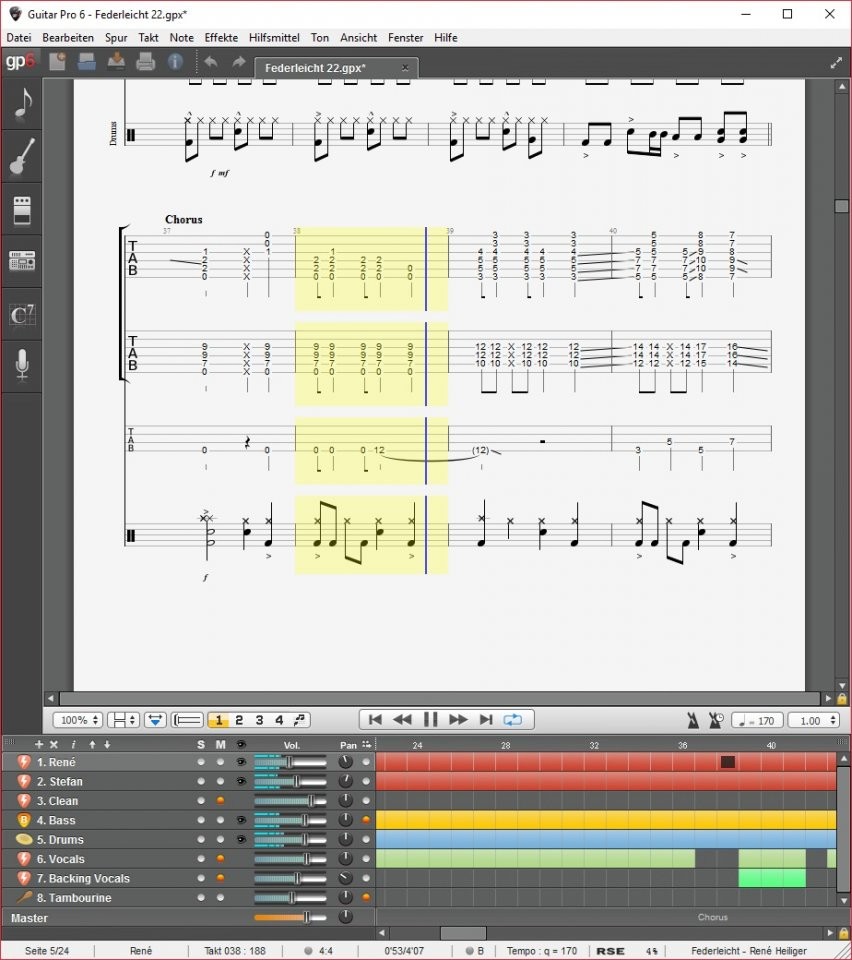Click the René track guitar pick icon
The image size is (852, 960).
(x=23, y=762)
